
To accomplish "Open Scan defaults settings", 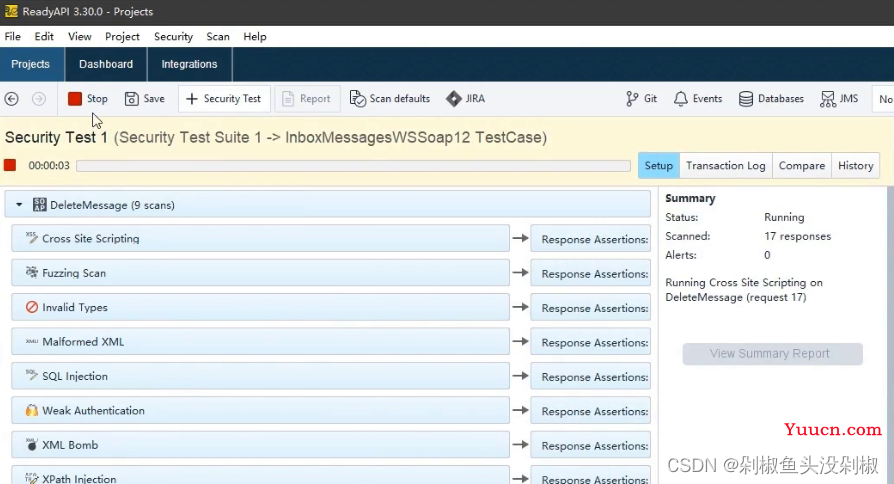I will [390, 99].
